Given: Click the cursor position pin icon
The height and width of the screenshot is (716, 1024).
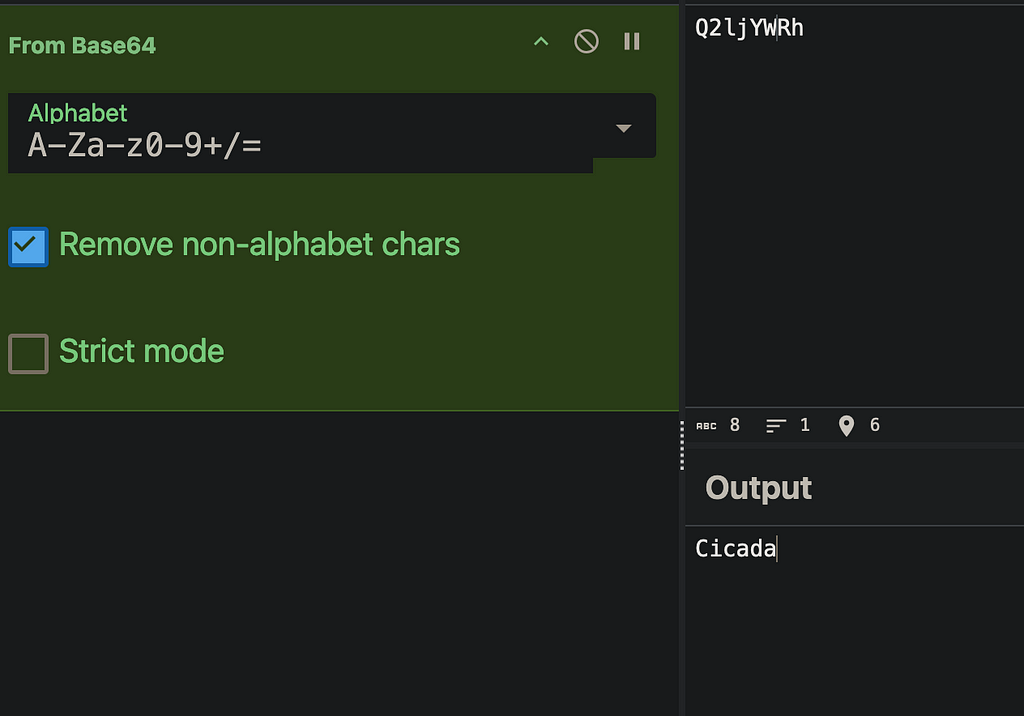Looking at the screenshot, I should click(846, 426).
